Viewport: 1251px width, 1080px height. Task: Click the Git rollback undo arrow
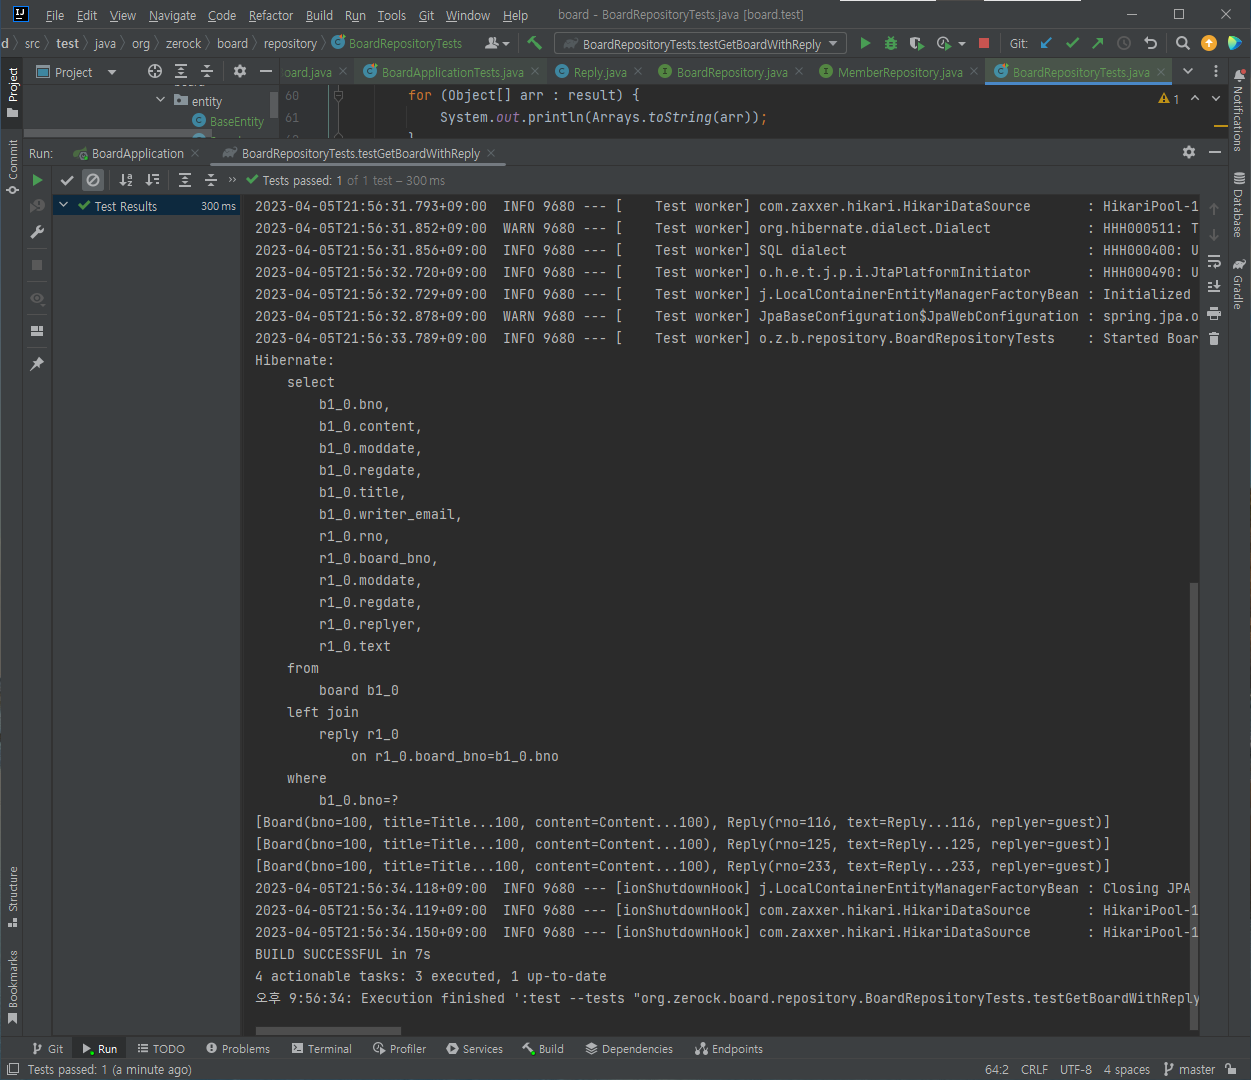[1150, 43]
